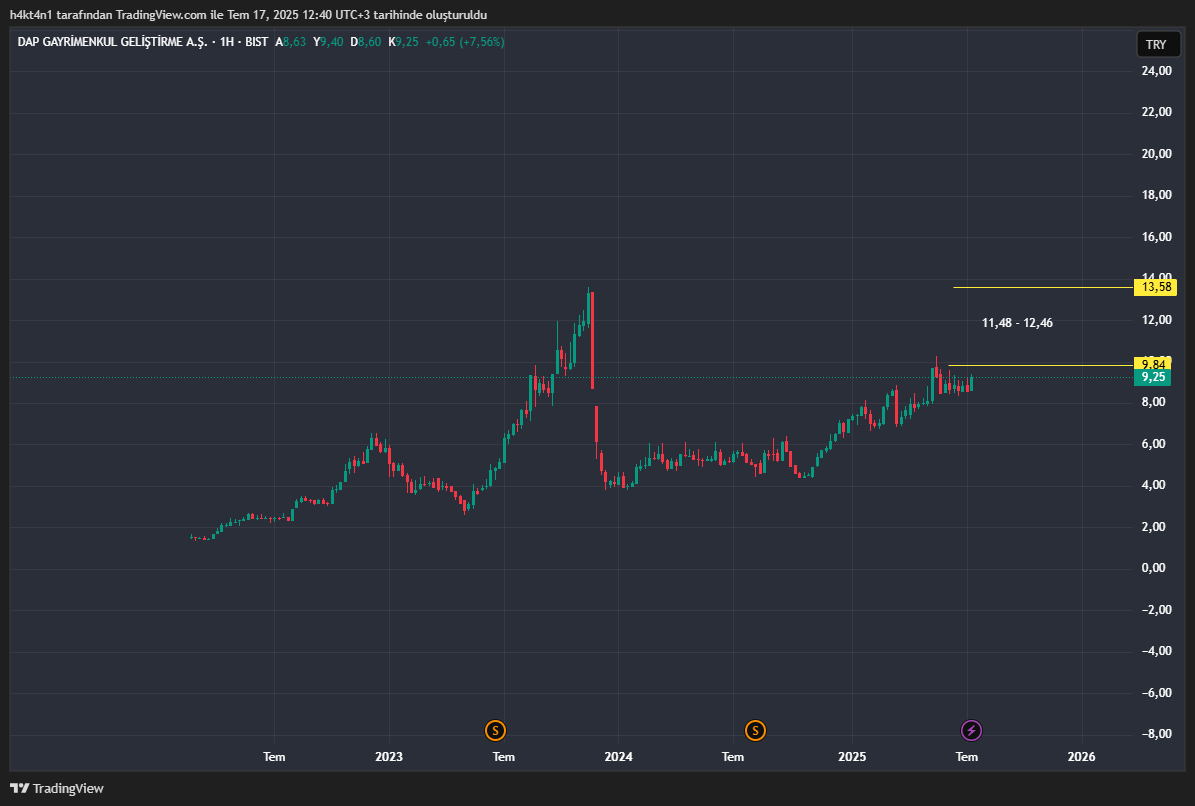Click the purple lightning event icon near Tem 2025
Viewport: 1195px width, 806px height.
pos(971,731)
